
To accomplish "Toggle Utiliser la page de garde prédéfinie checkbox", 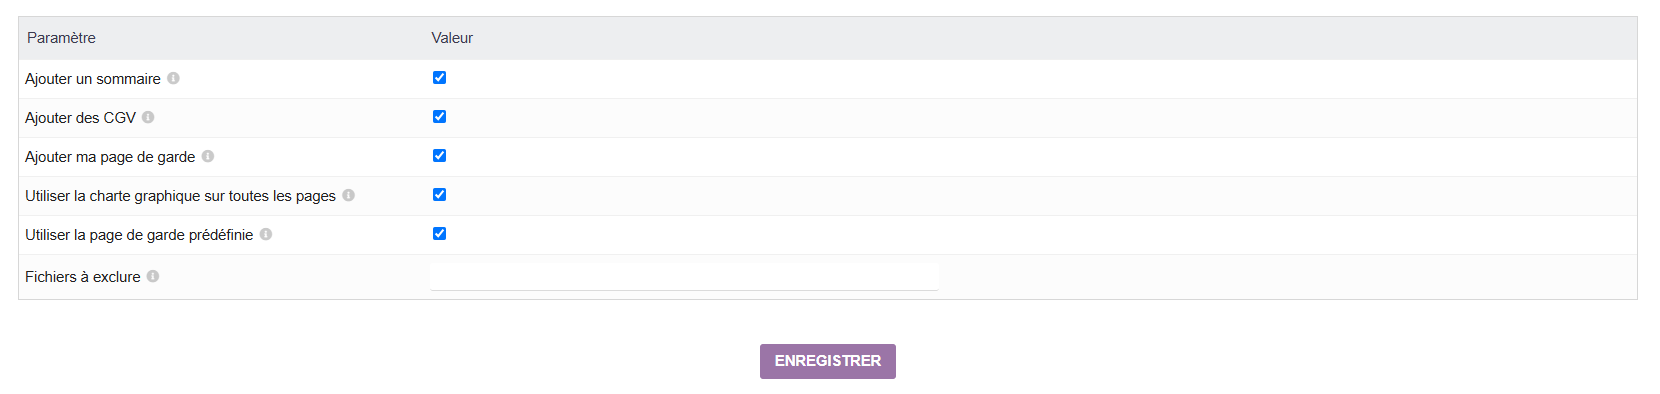I will point(439,233).
